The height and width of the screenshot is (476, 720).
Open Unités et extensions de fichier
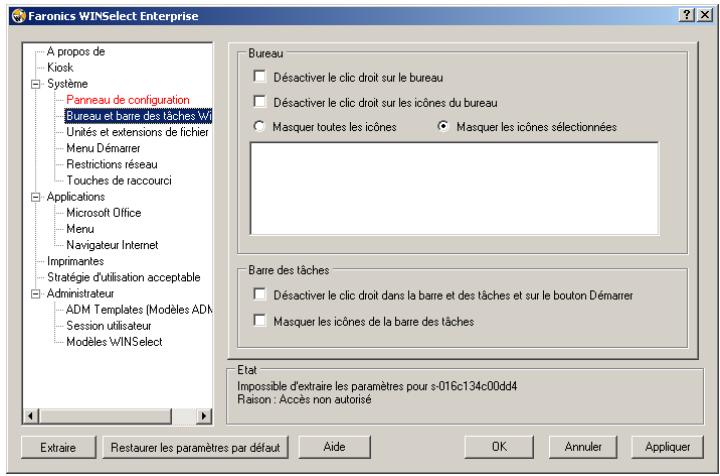pyautogui.click(x=137, y=132)
